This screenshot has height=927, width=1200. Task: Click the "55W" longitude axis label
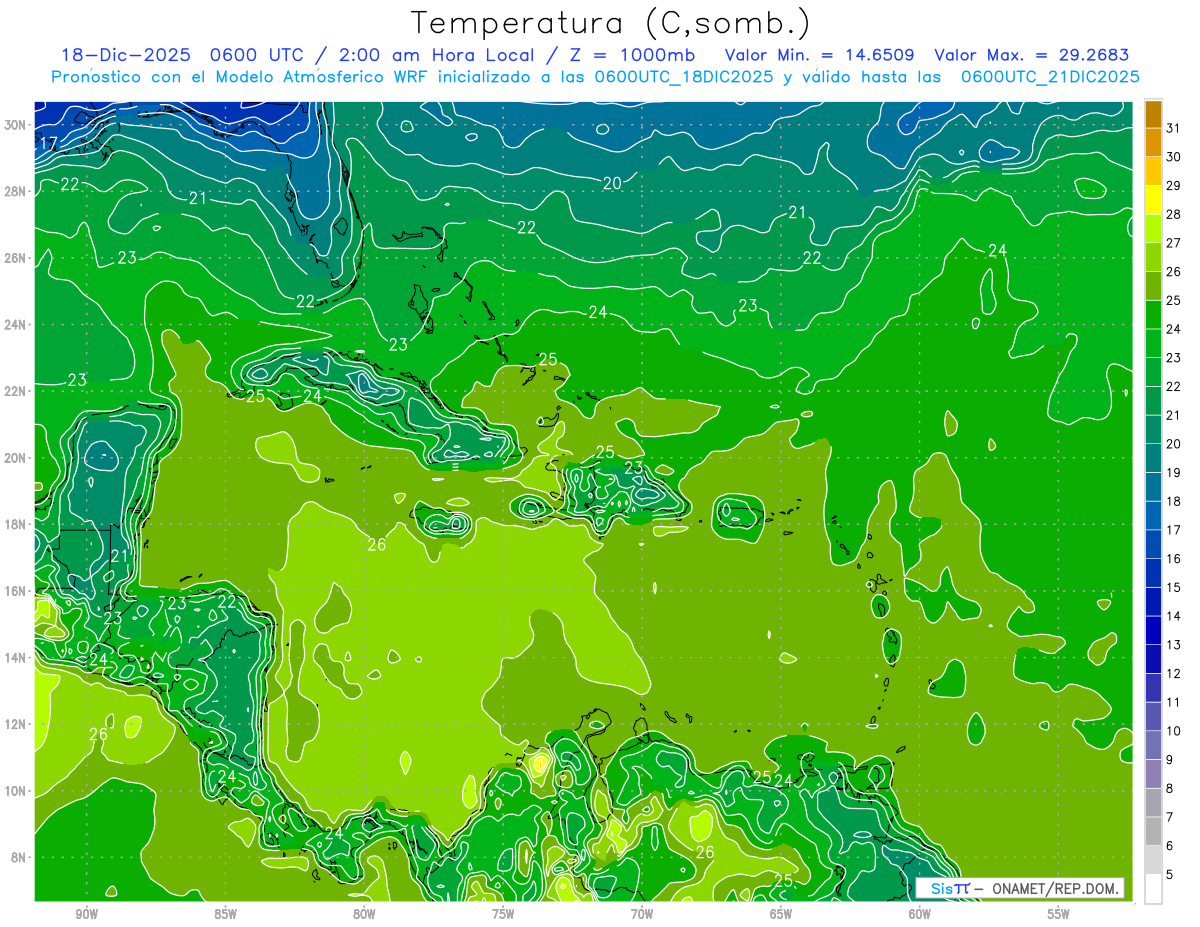(1059, 914)
